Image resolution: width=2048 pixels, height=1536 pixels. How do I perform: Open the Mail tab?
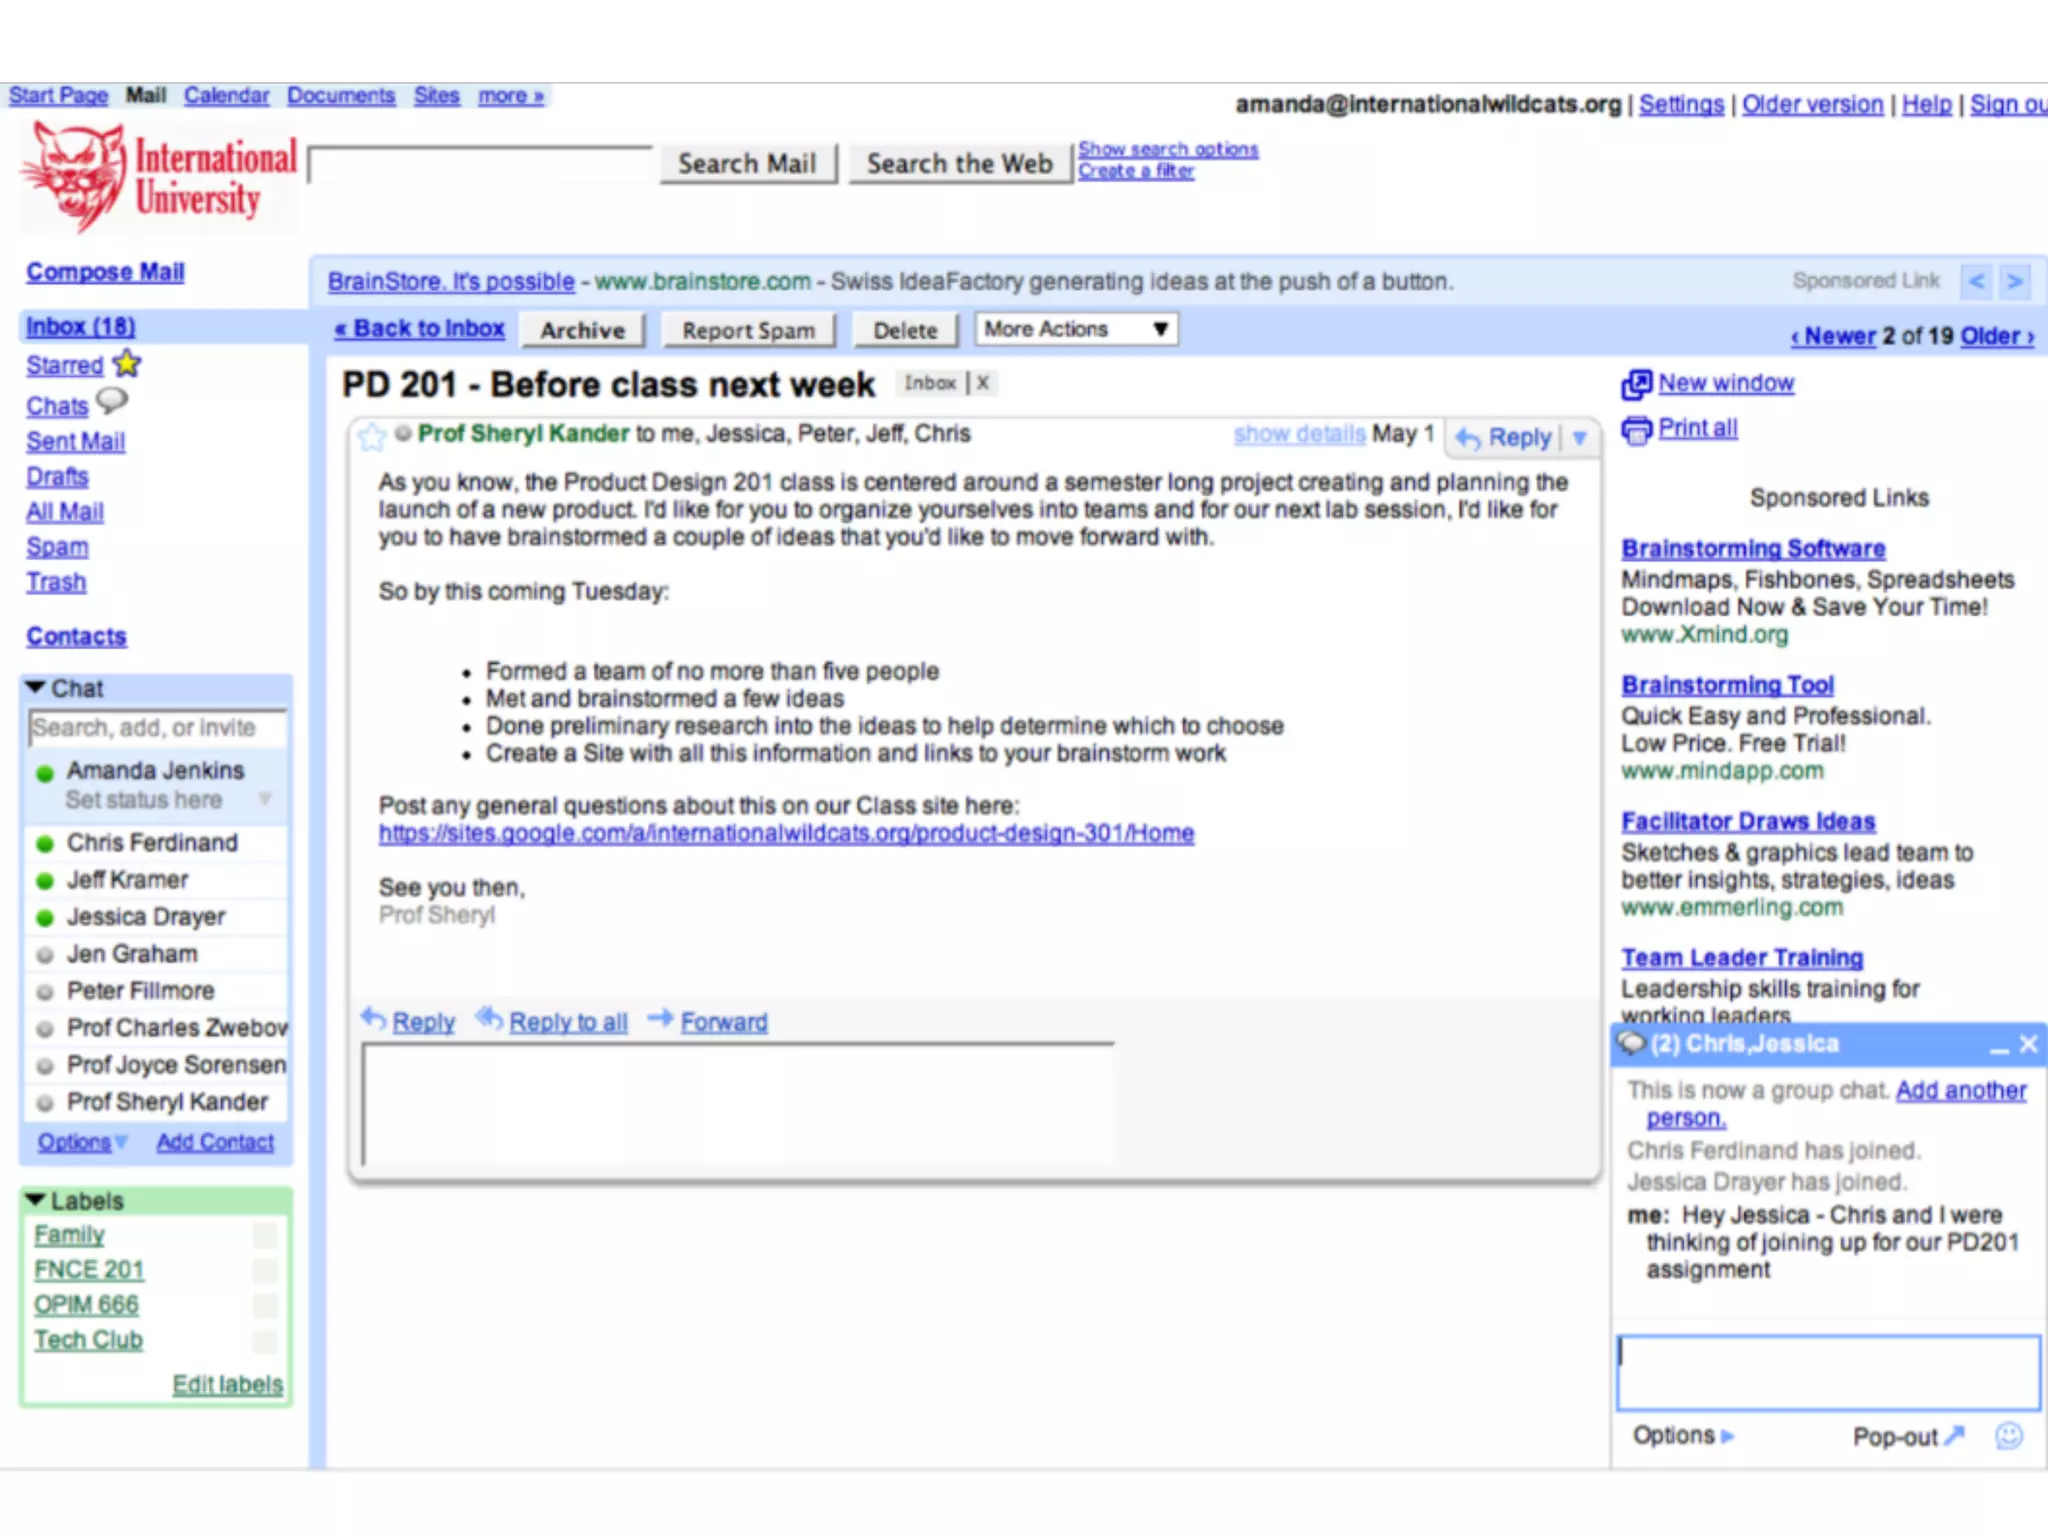146,96
